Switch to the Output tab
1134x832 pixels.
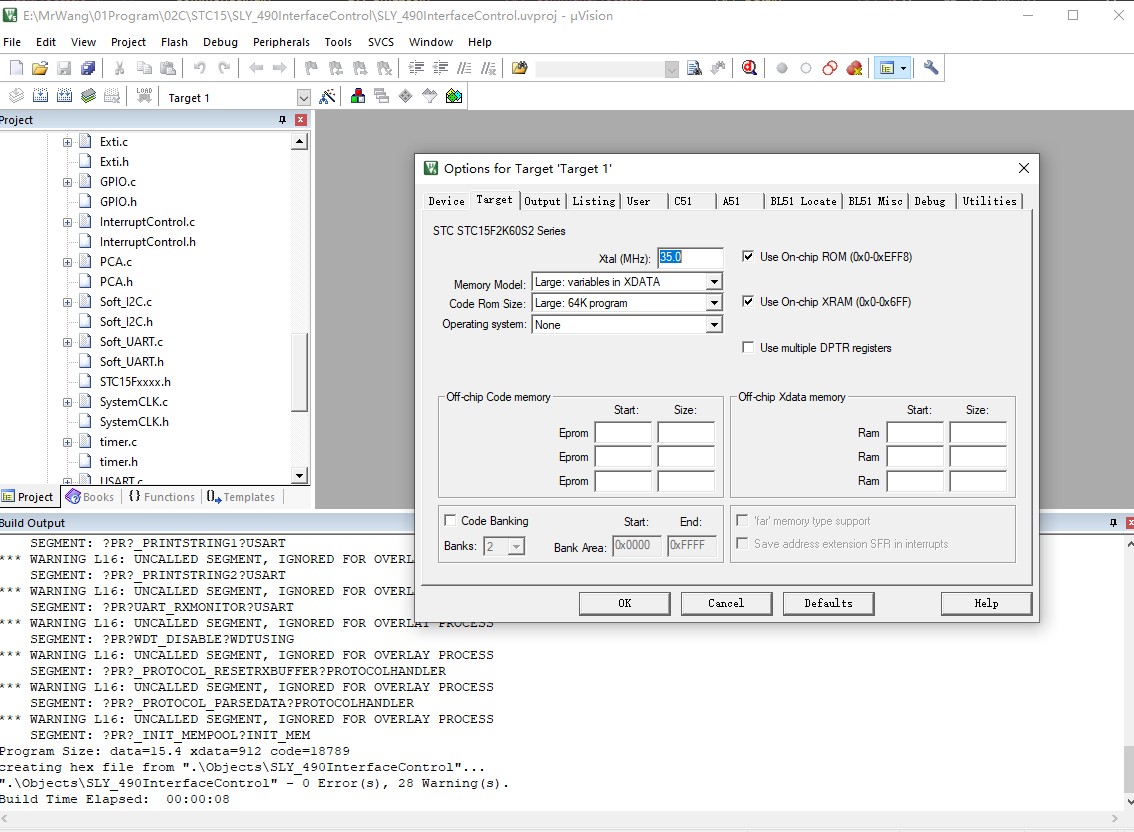click(x=542, y=201)
